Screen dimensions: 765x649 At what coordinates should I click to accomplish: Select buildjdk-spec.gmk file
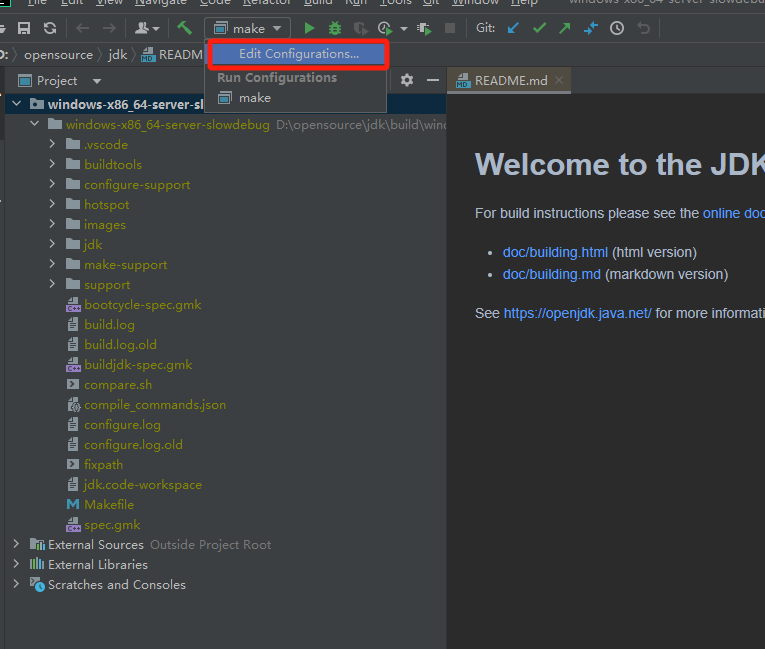pos(138,365)
